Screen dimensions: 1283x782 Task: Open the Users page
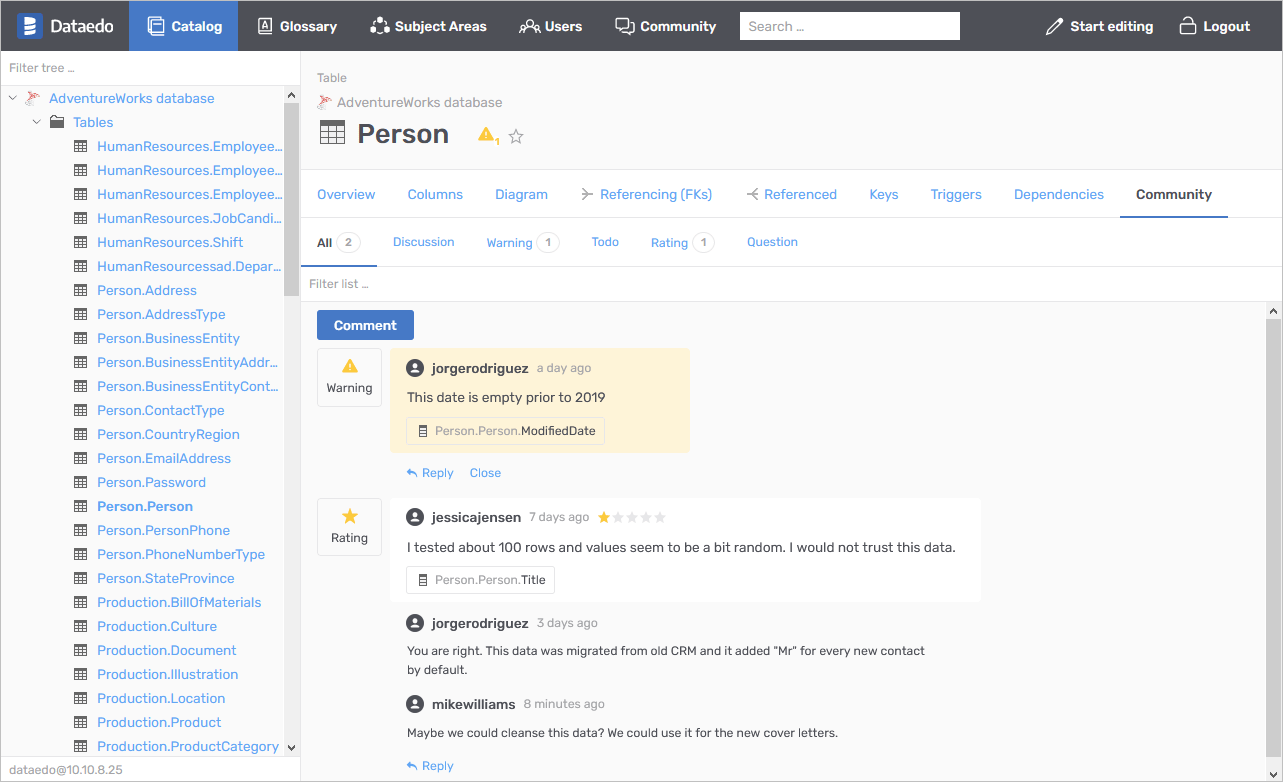click(x=550, y=26)
